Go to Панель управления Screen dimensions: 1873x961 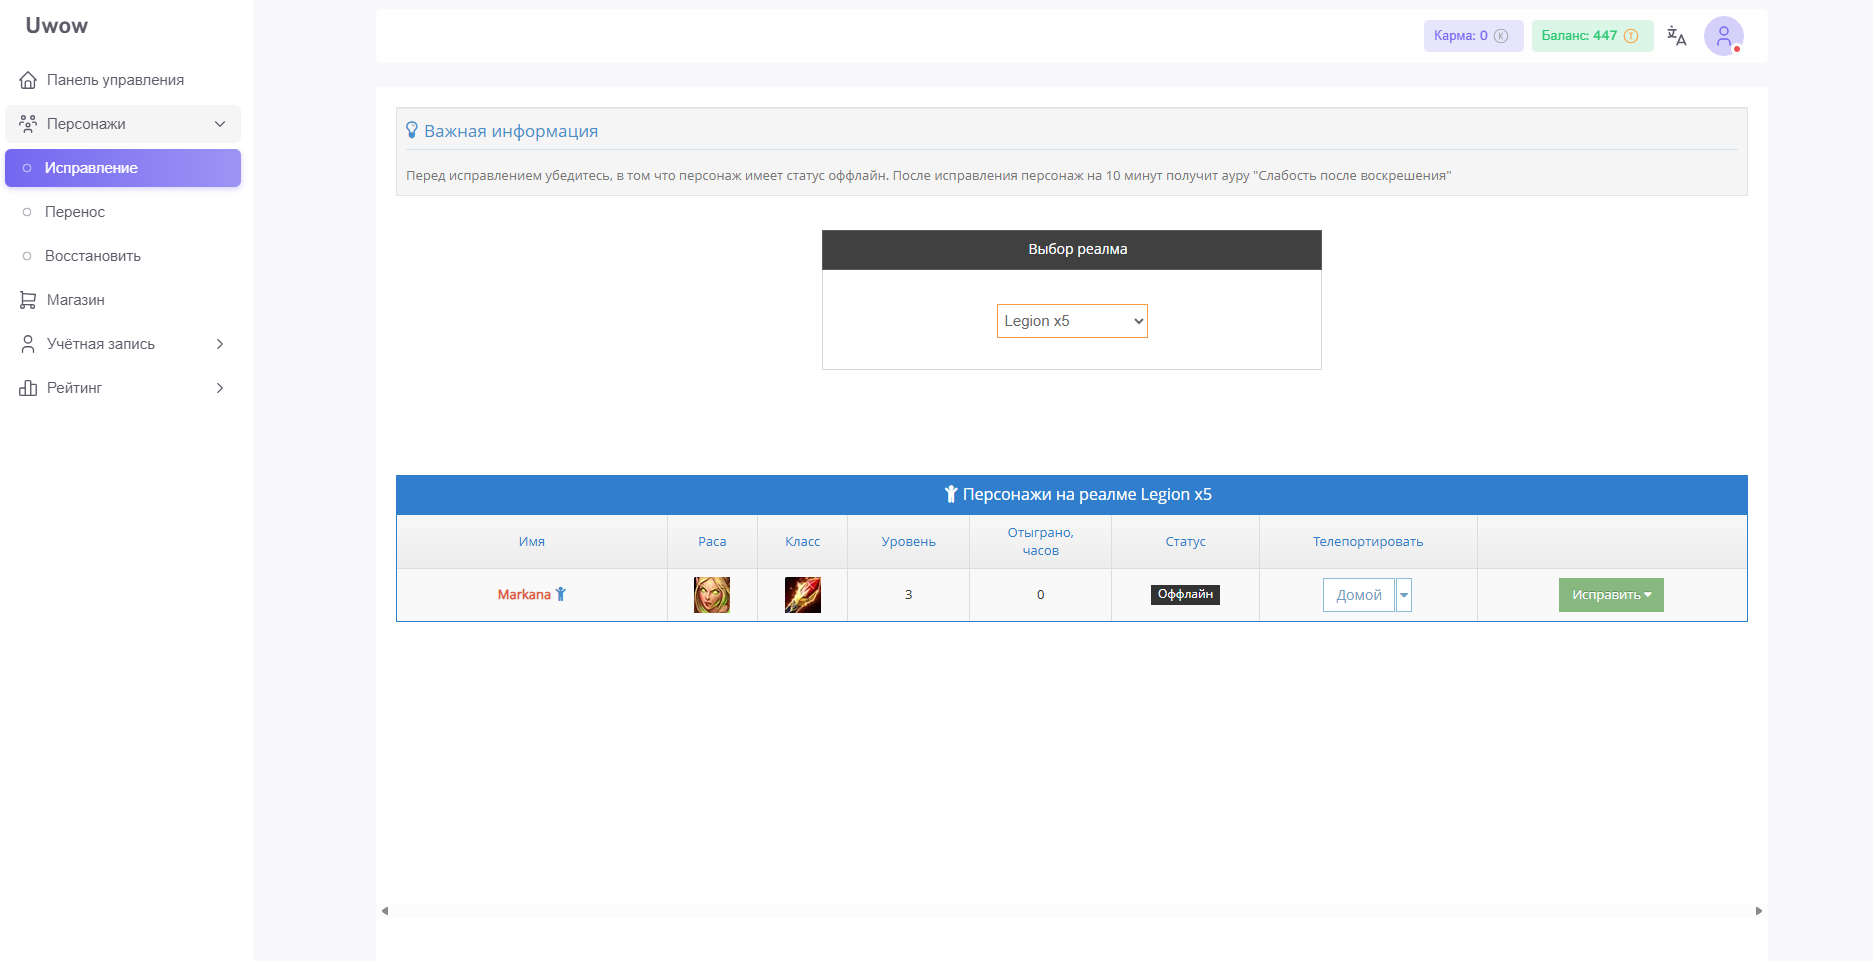click(x=115, y=80)
